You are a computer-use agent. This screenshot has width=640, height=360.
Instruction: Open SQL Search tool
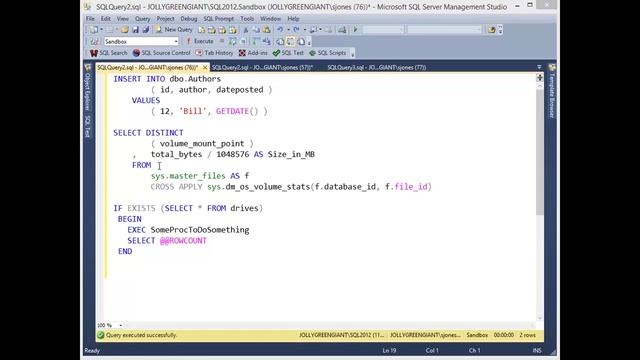pos(109,53)
